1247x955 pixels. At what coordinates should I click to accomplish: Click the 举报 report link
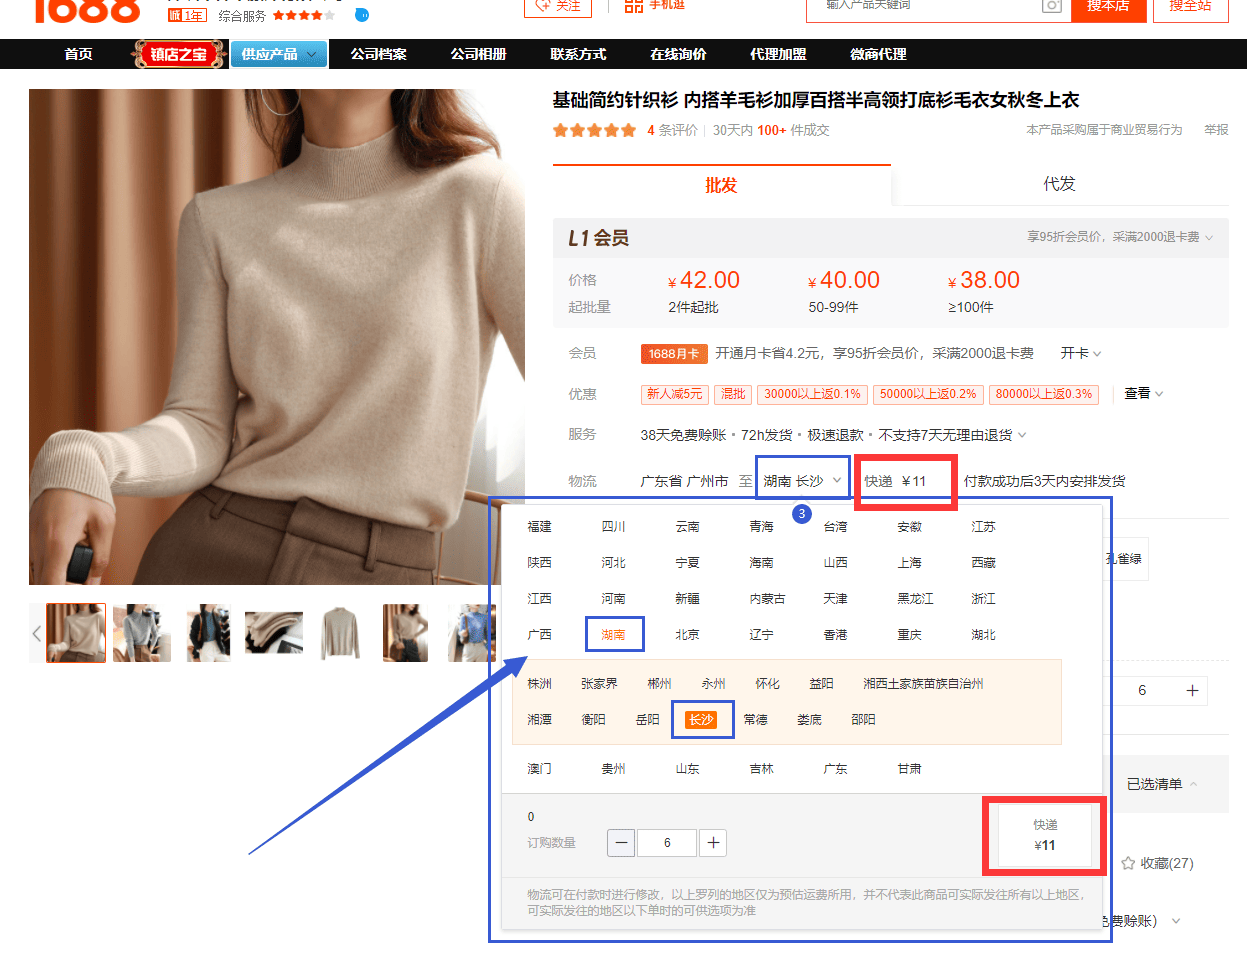coord(1216,130)
